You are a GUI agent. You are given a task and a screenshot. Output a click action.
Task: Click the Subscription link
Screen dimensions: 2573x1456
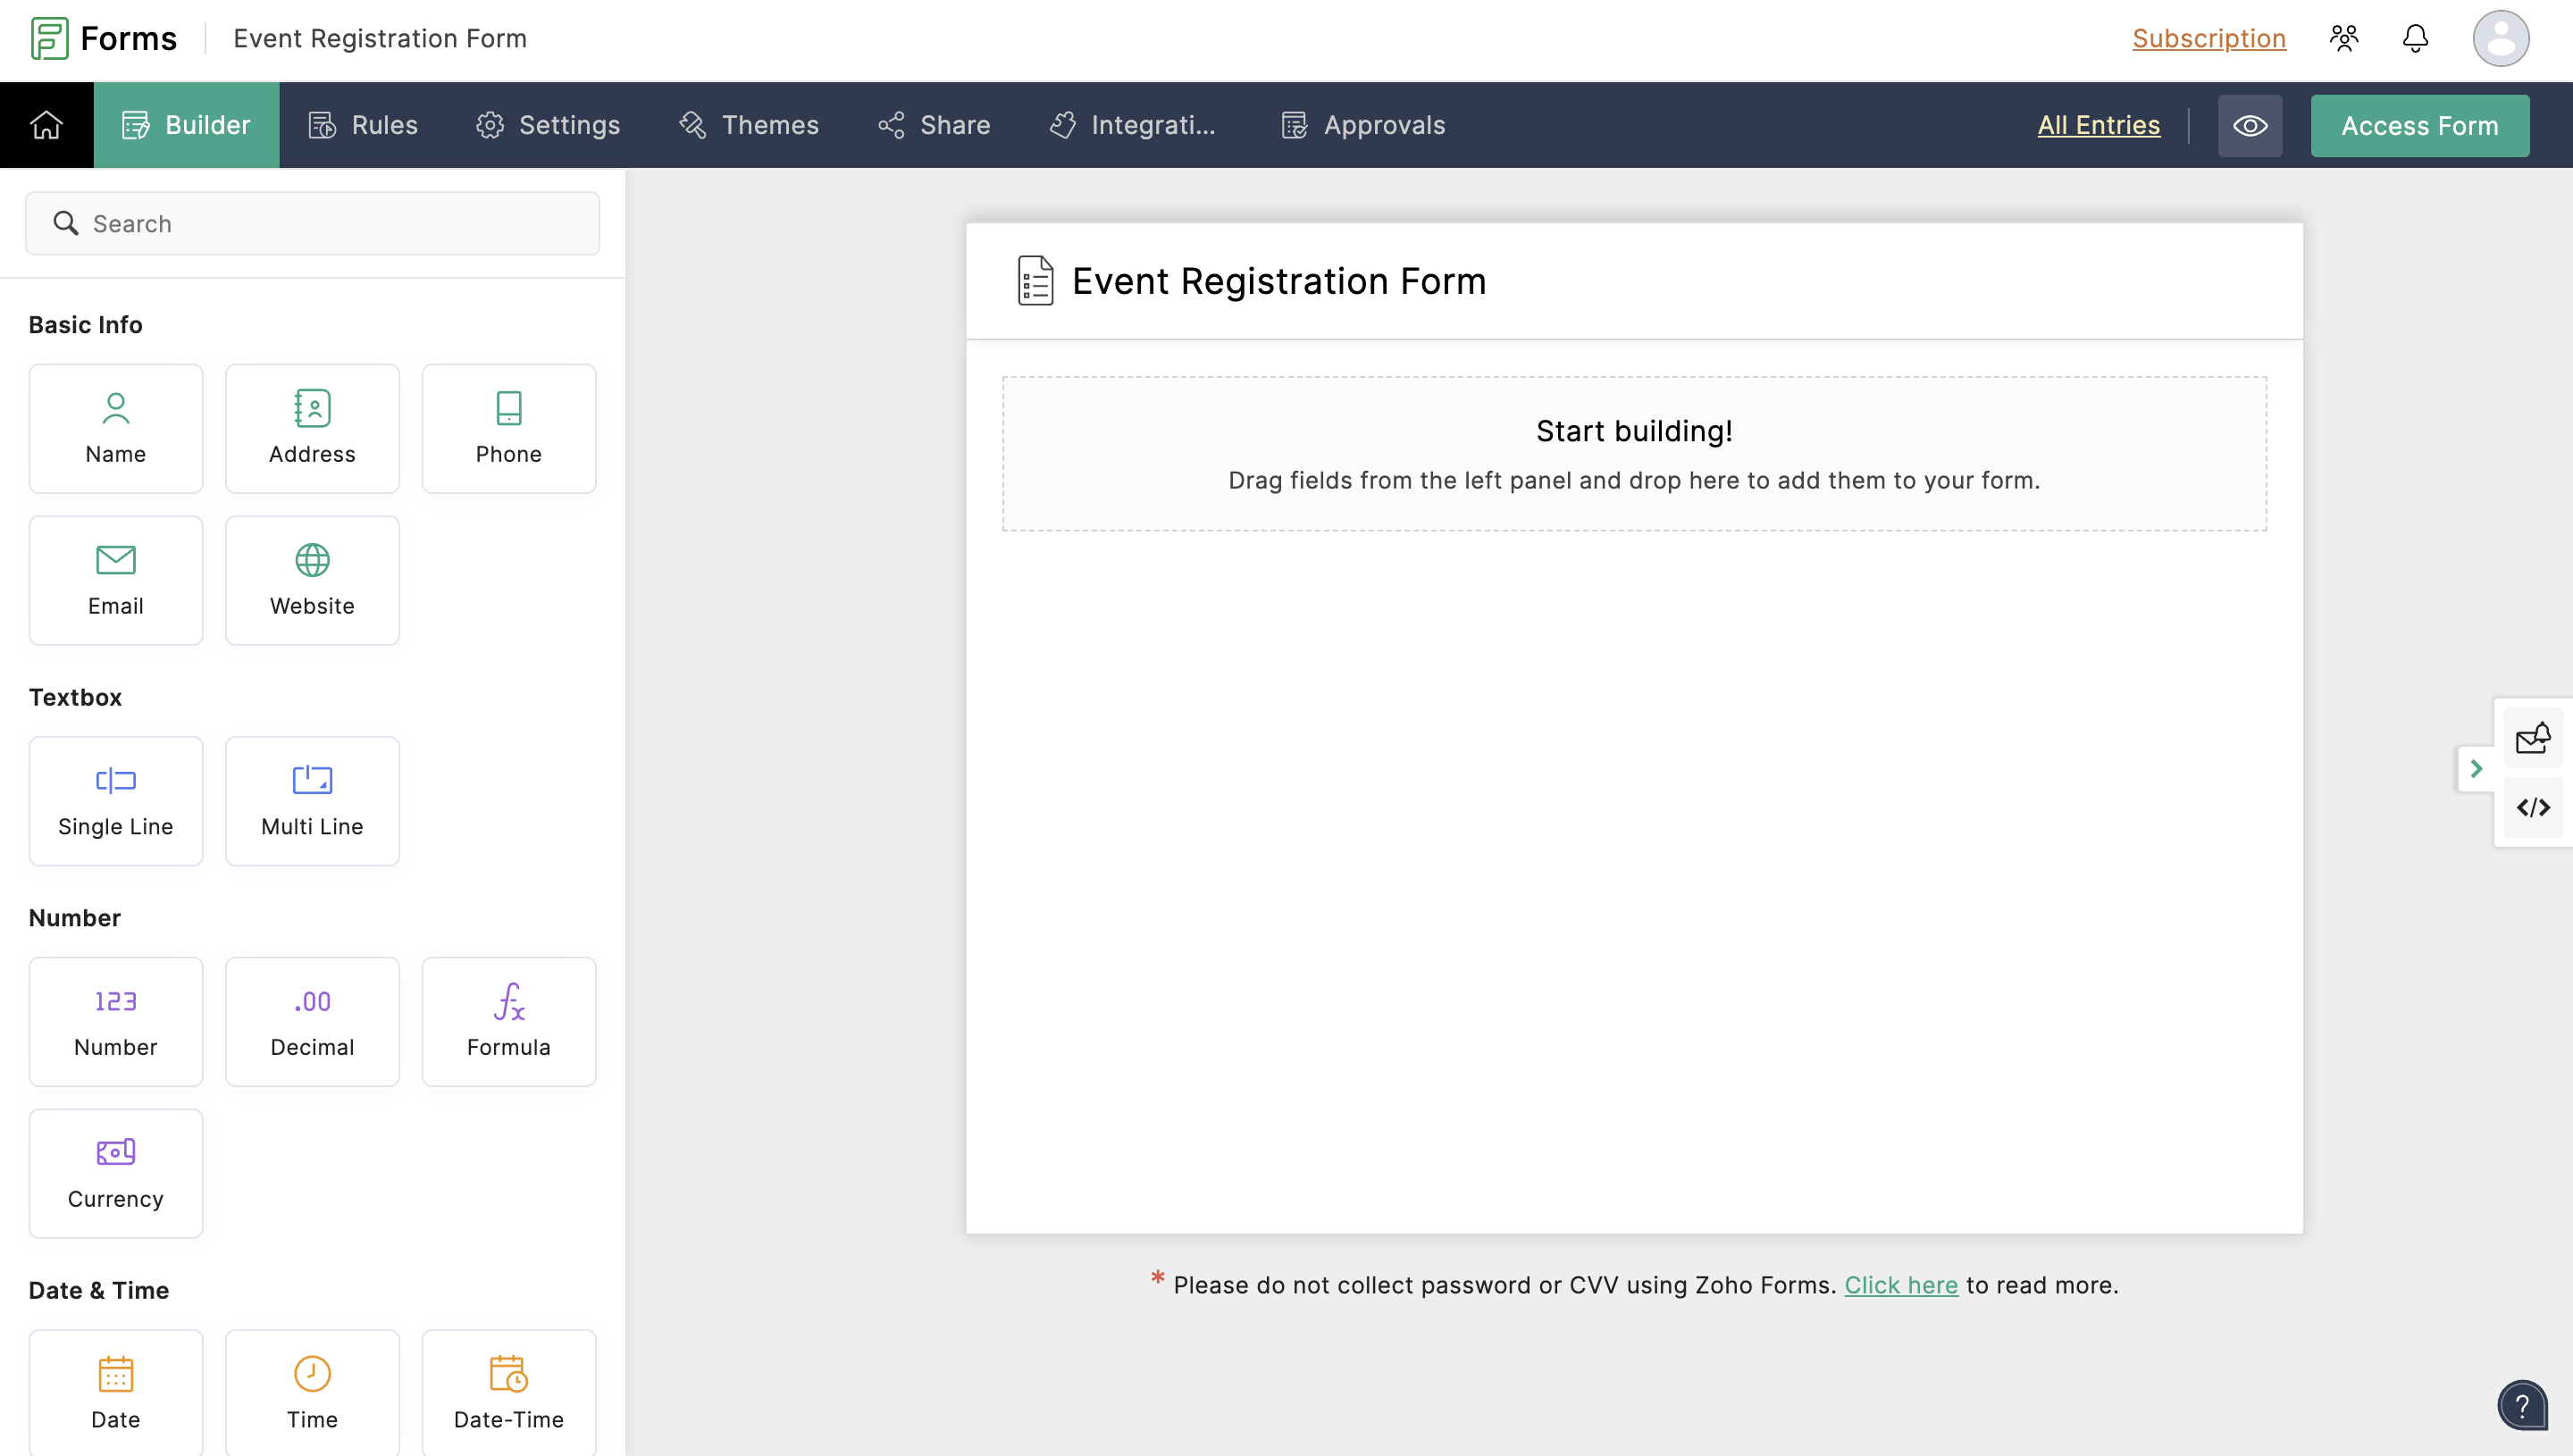tap(2208, 38)
